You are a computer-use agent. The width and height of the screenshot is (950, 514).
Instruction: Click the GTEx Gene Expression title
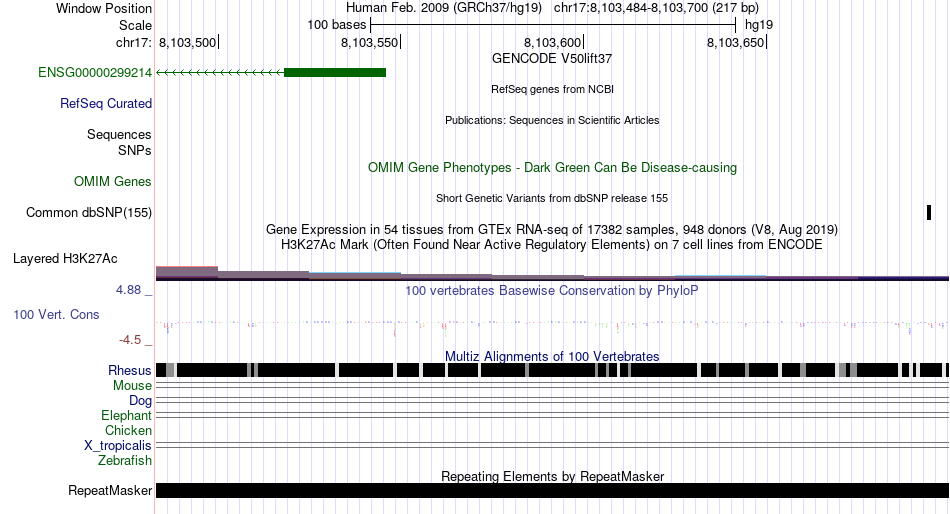pyautogui.click(x=552, y=230)
